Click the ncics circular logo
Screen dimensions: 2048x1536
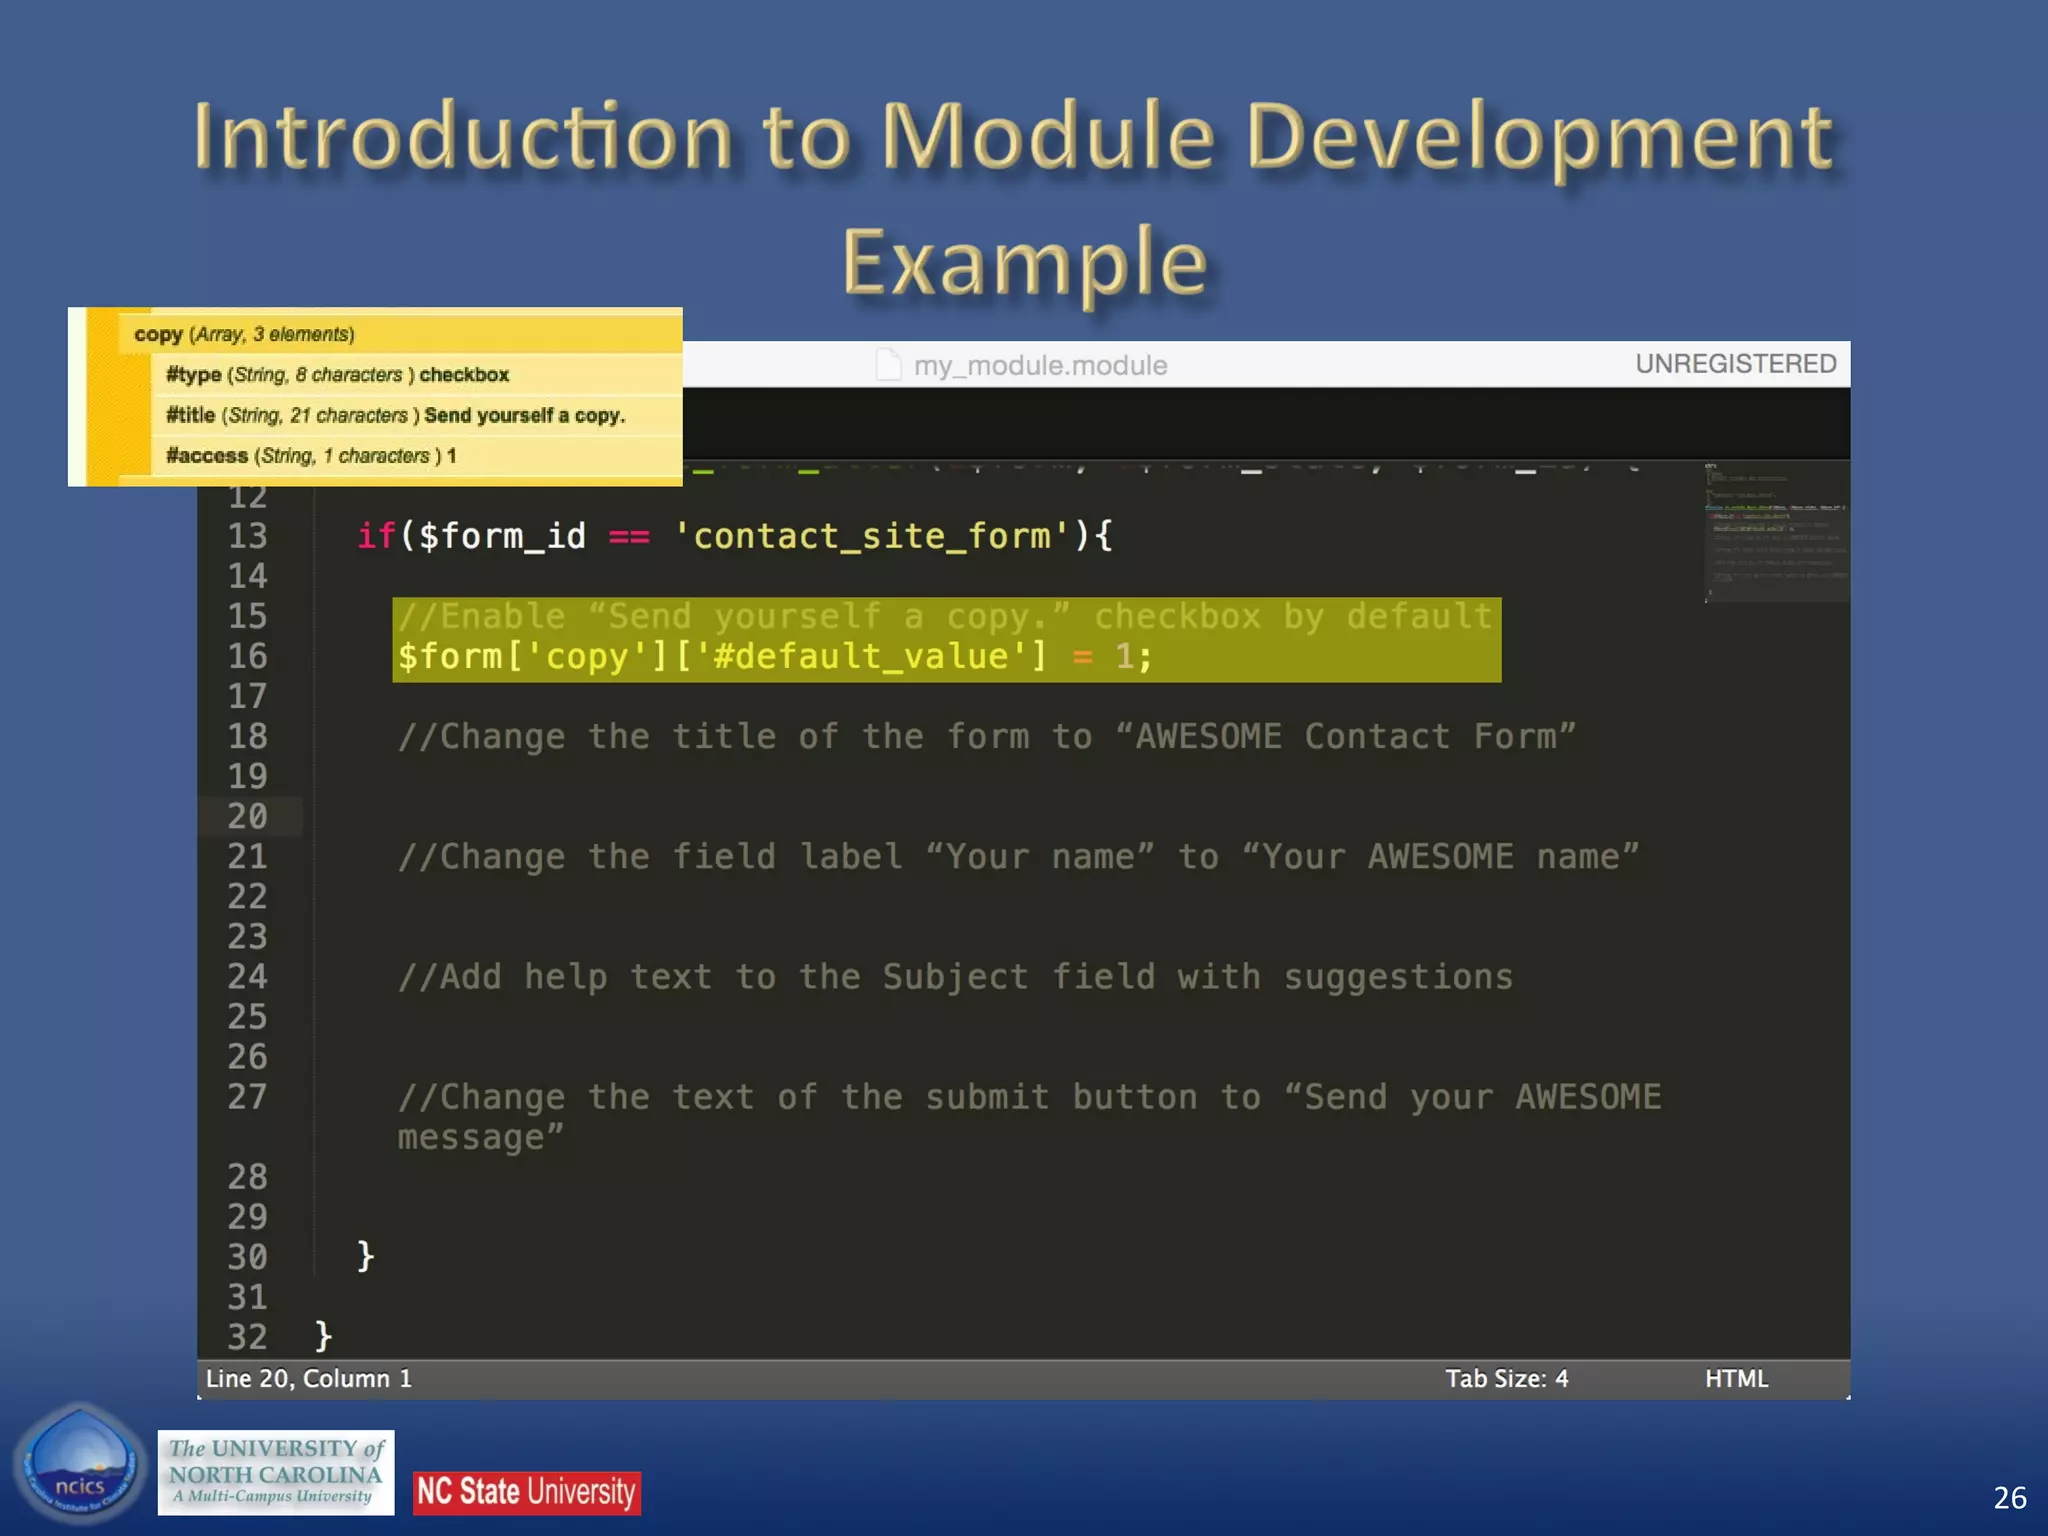coord(79,1462)
